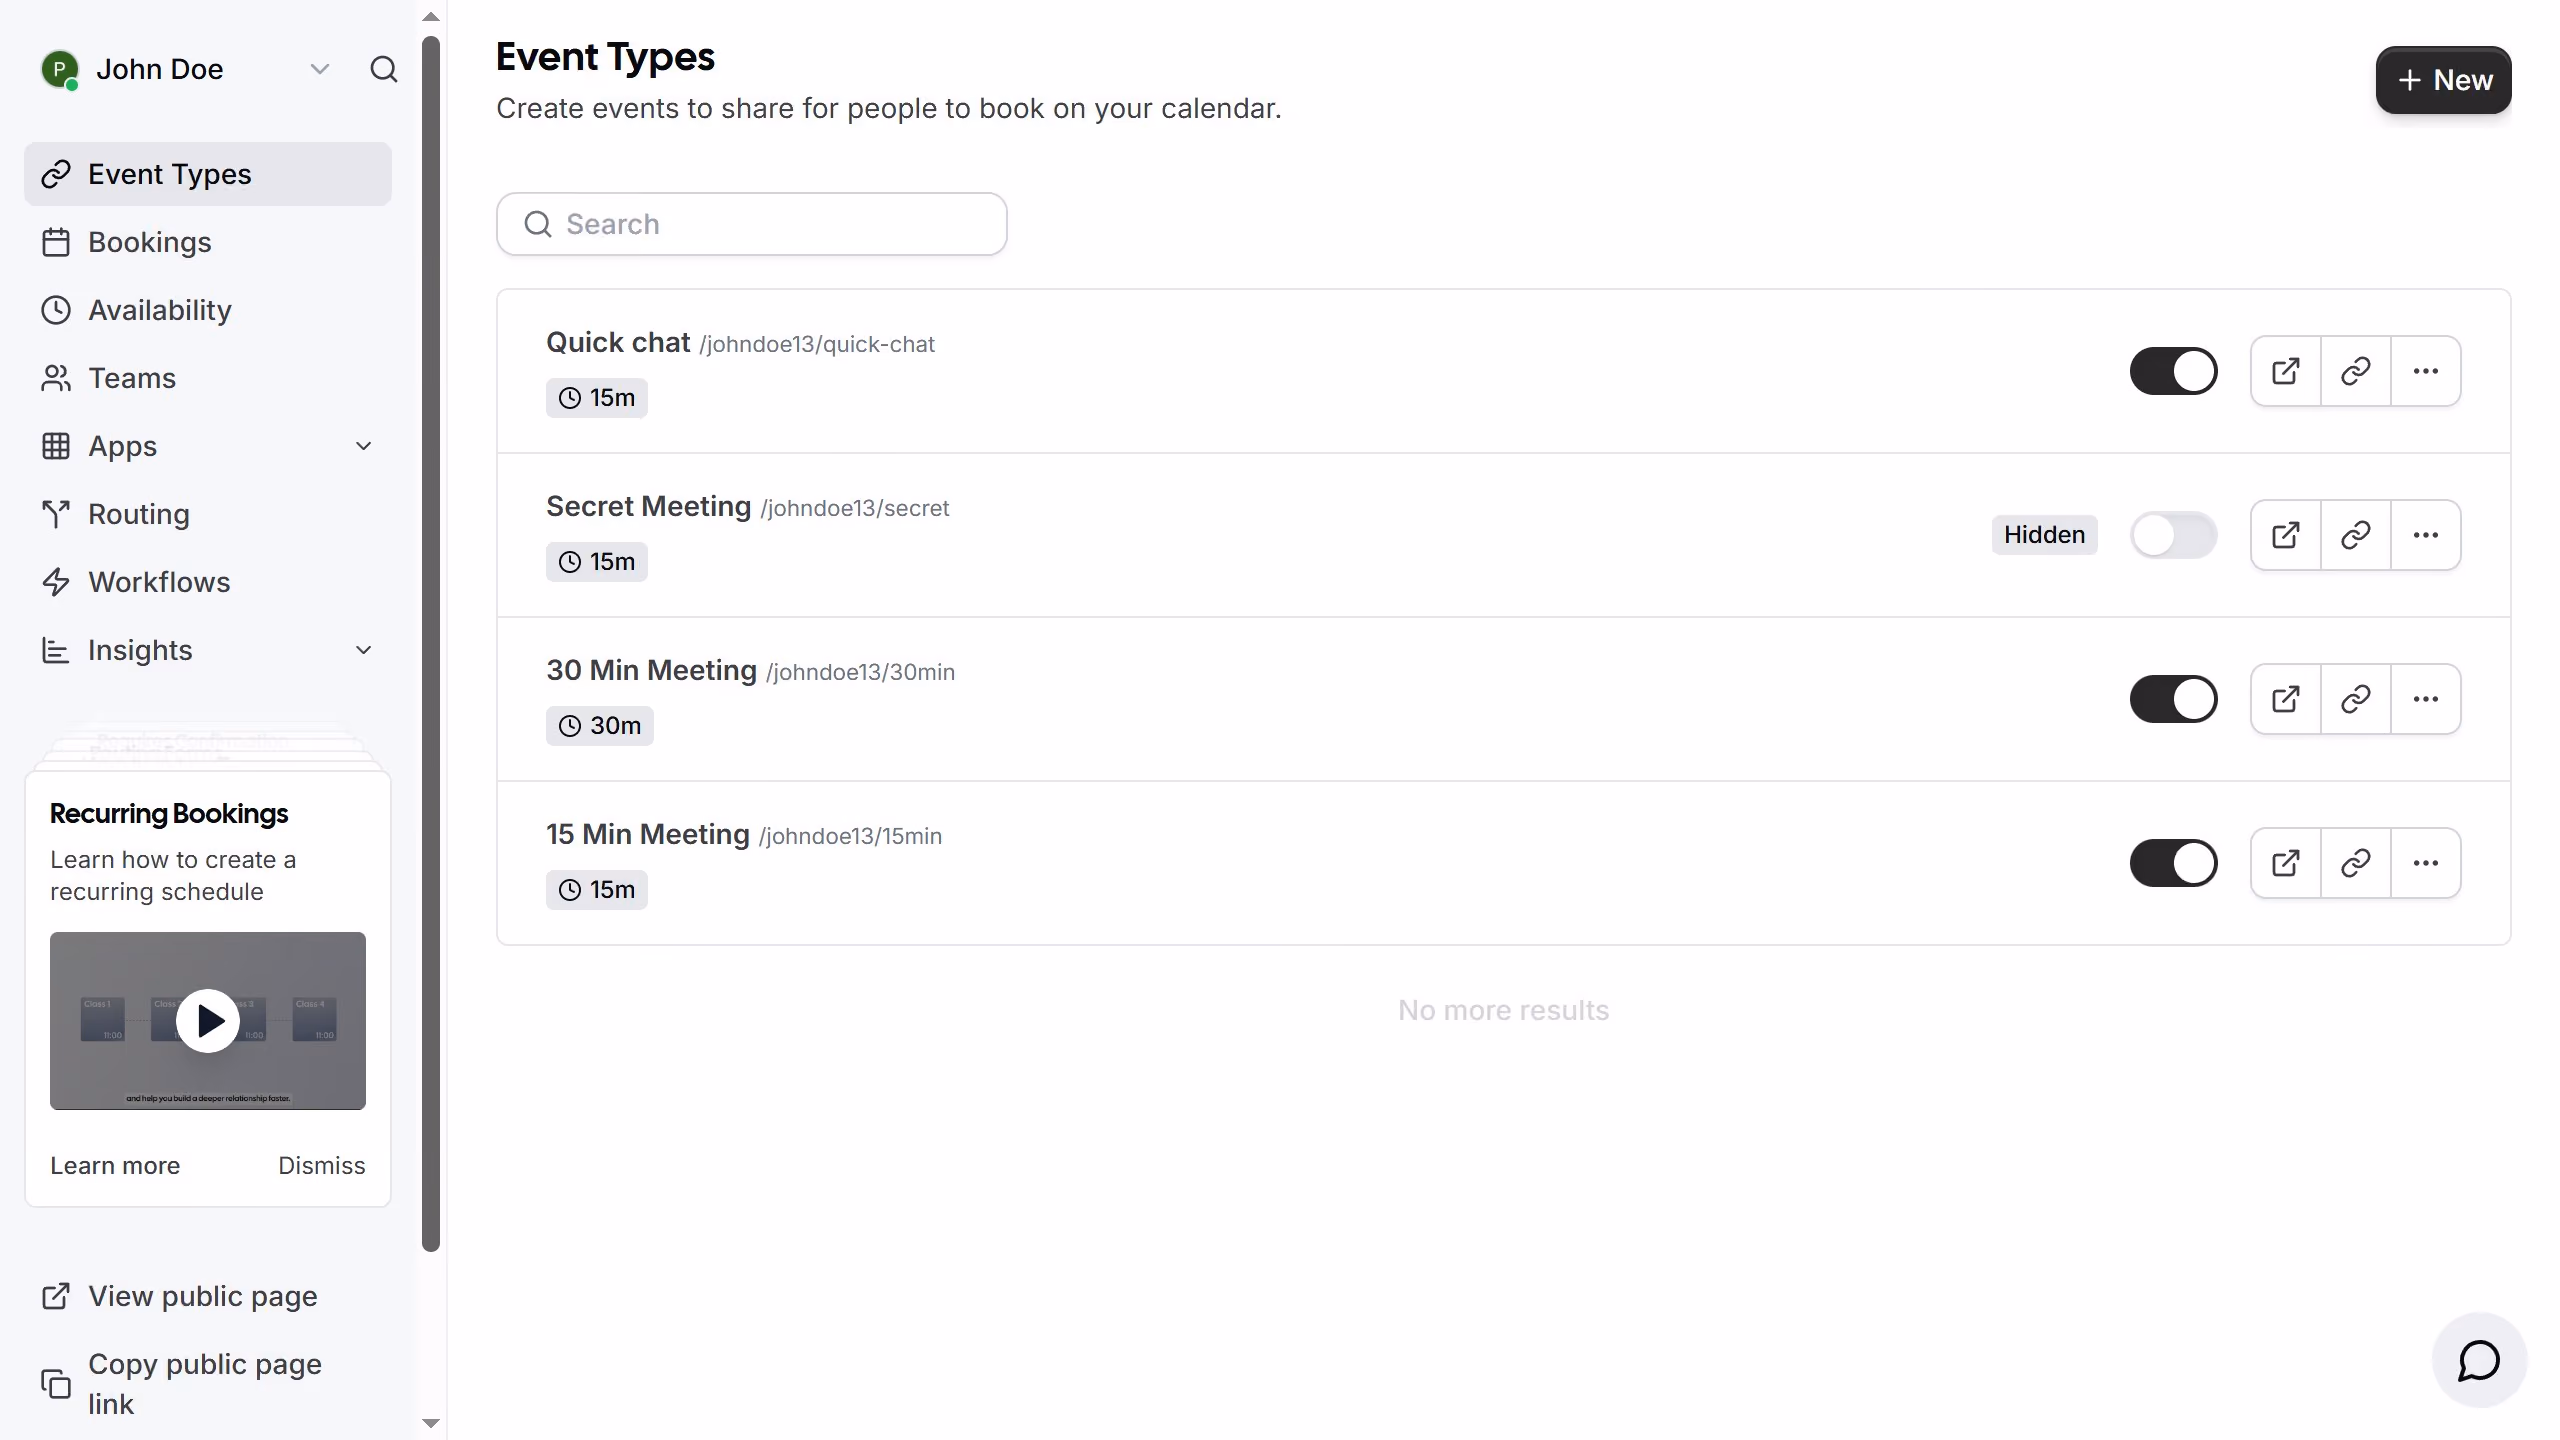2560x1440 pixels.
Task: Dismiss the Recurring Bookings tip card
Action: point(321,1165)
